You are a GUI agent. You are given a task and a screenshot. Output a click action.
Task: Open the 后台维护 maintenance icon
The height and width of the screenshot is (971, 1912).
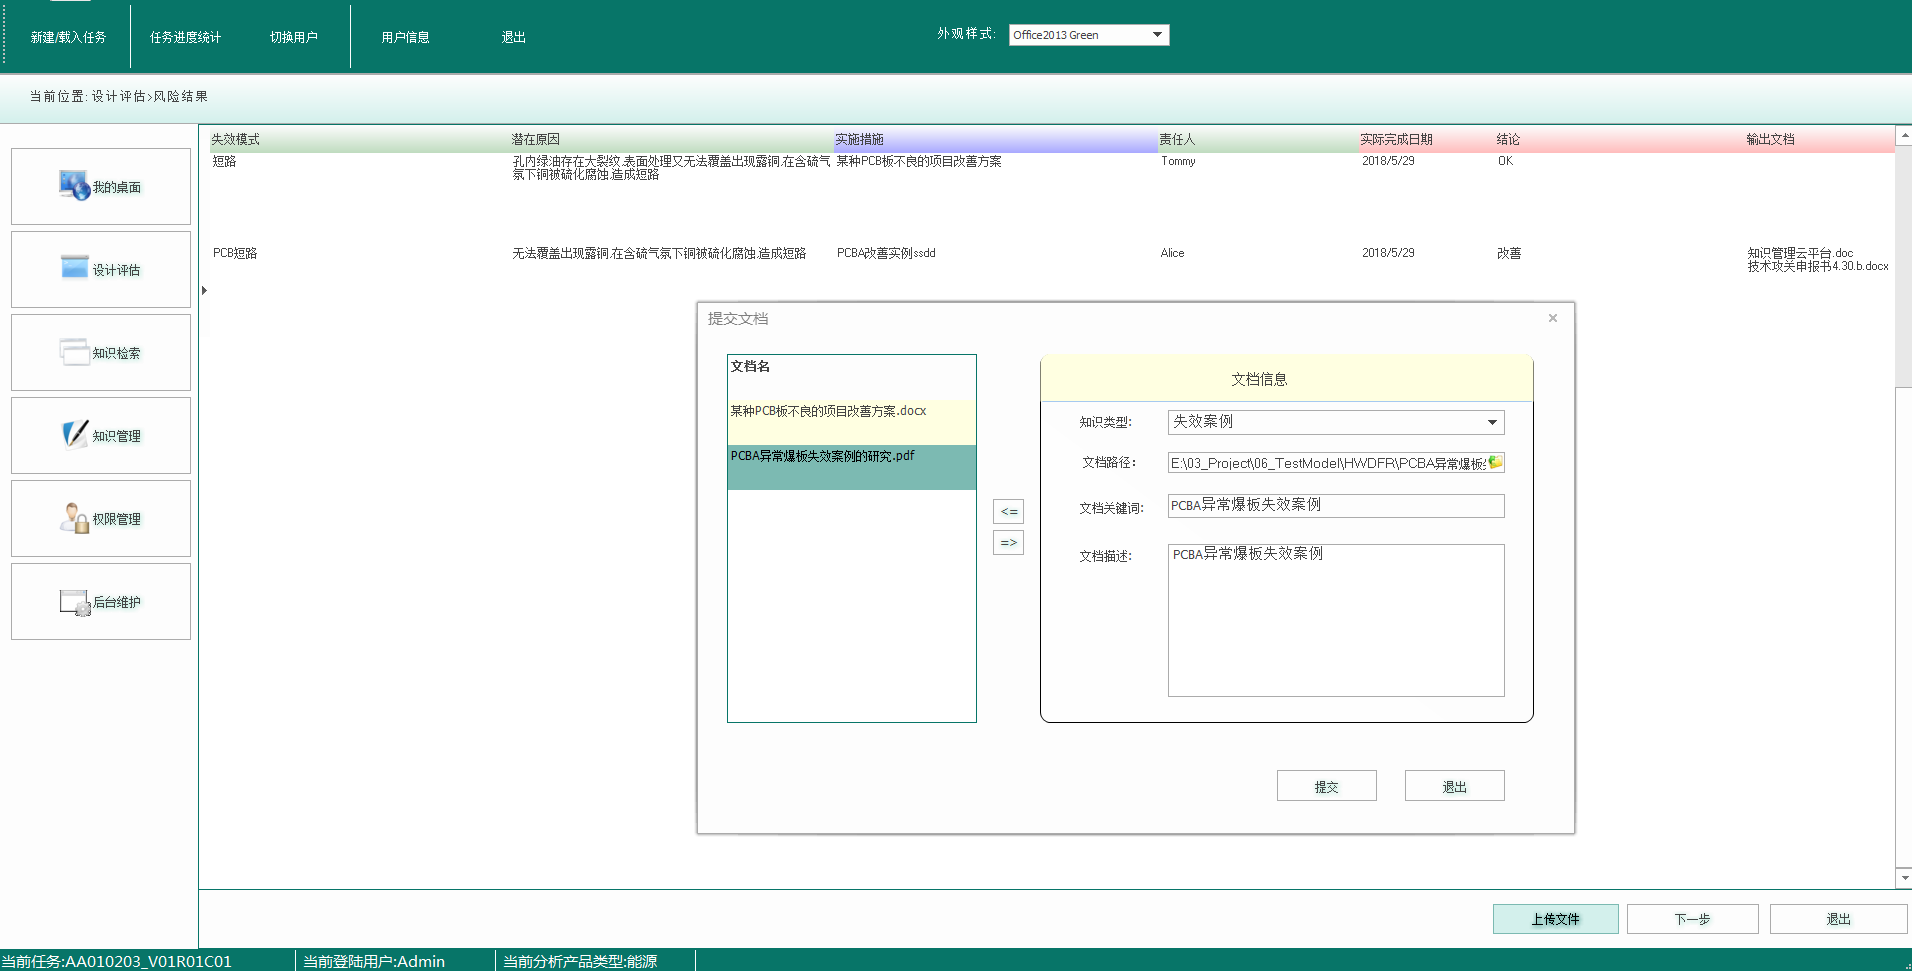coord(75,602)
